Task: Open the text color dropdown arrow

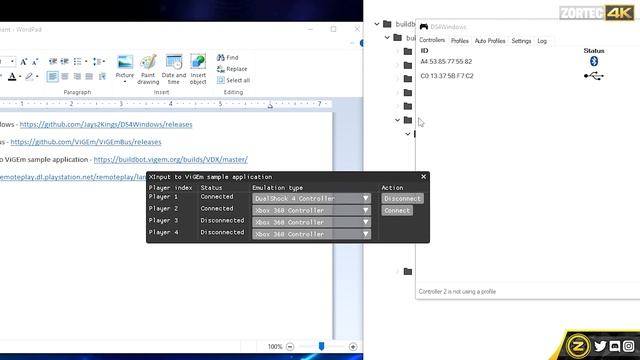Action: click(20, 76)
